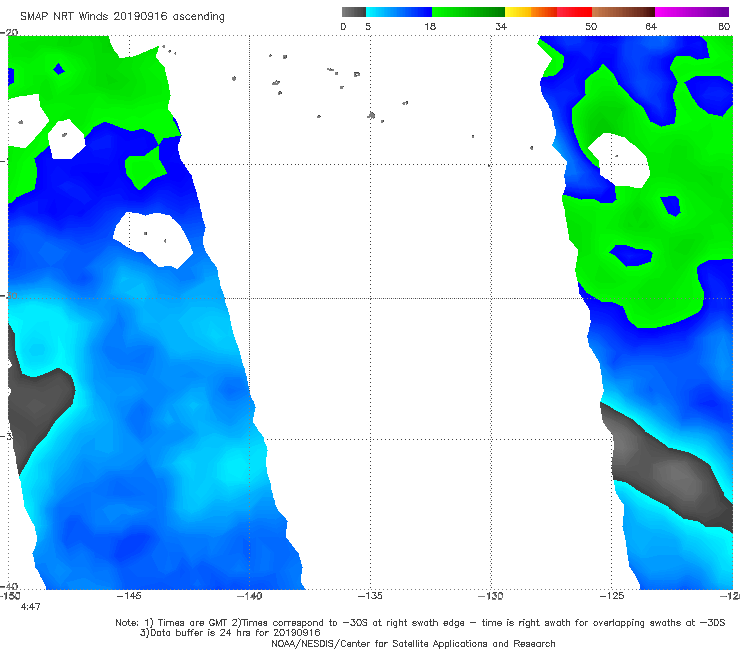This screenshot has height=650, width=740.
Task: Click the longitude label '-130'
Action: tap(491, 596)
